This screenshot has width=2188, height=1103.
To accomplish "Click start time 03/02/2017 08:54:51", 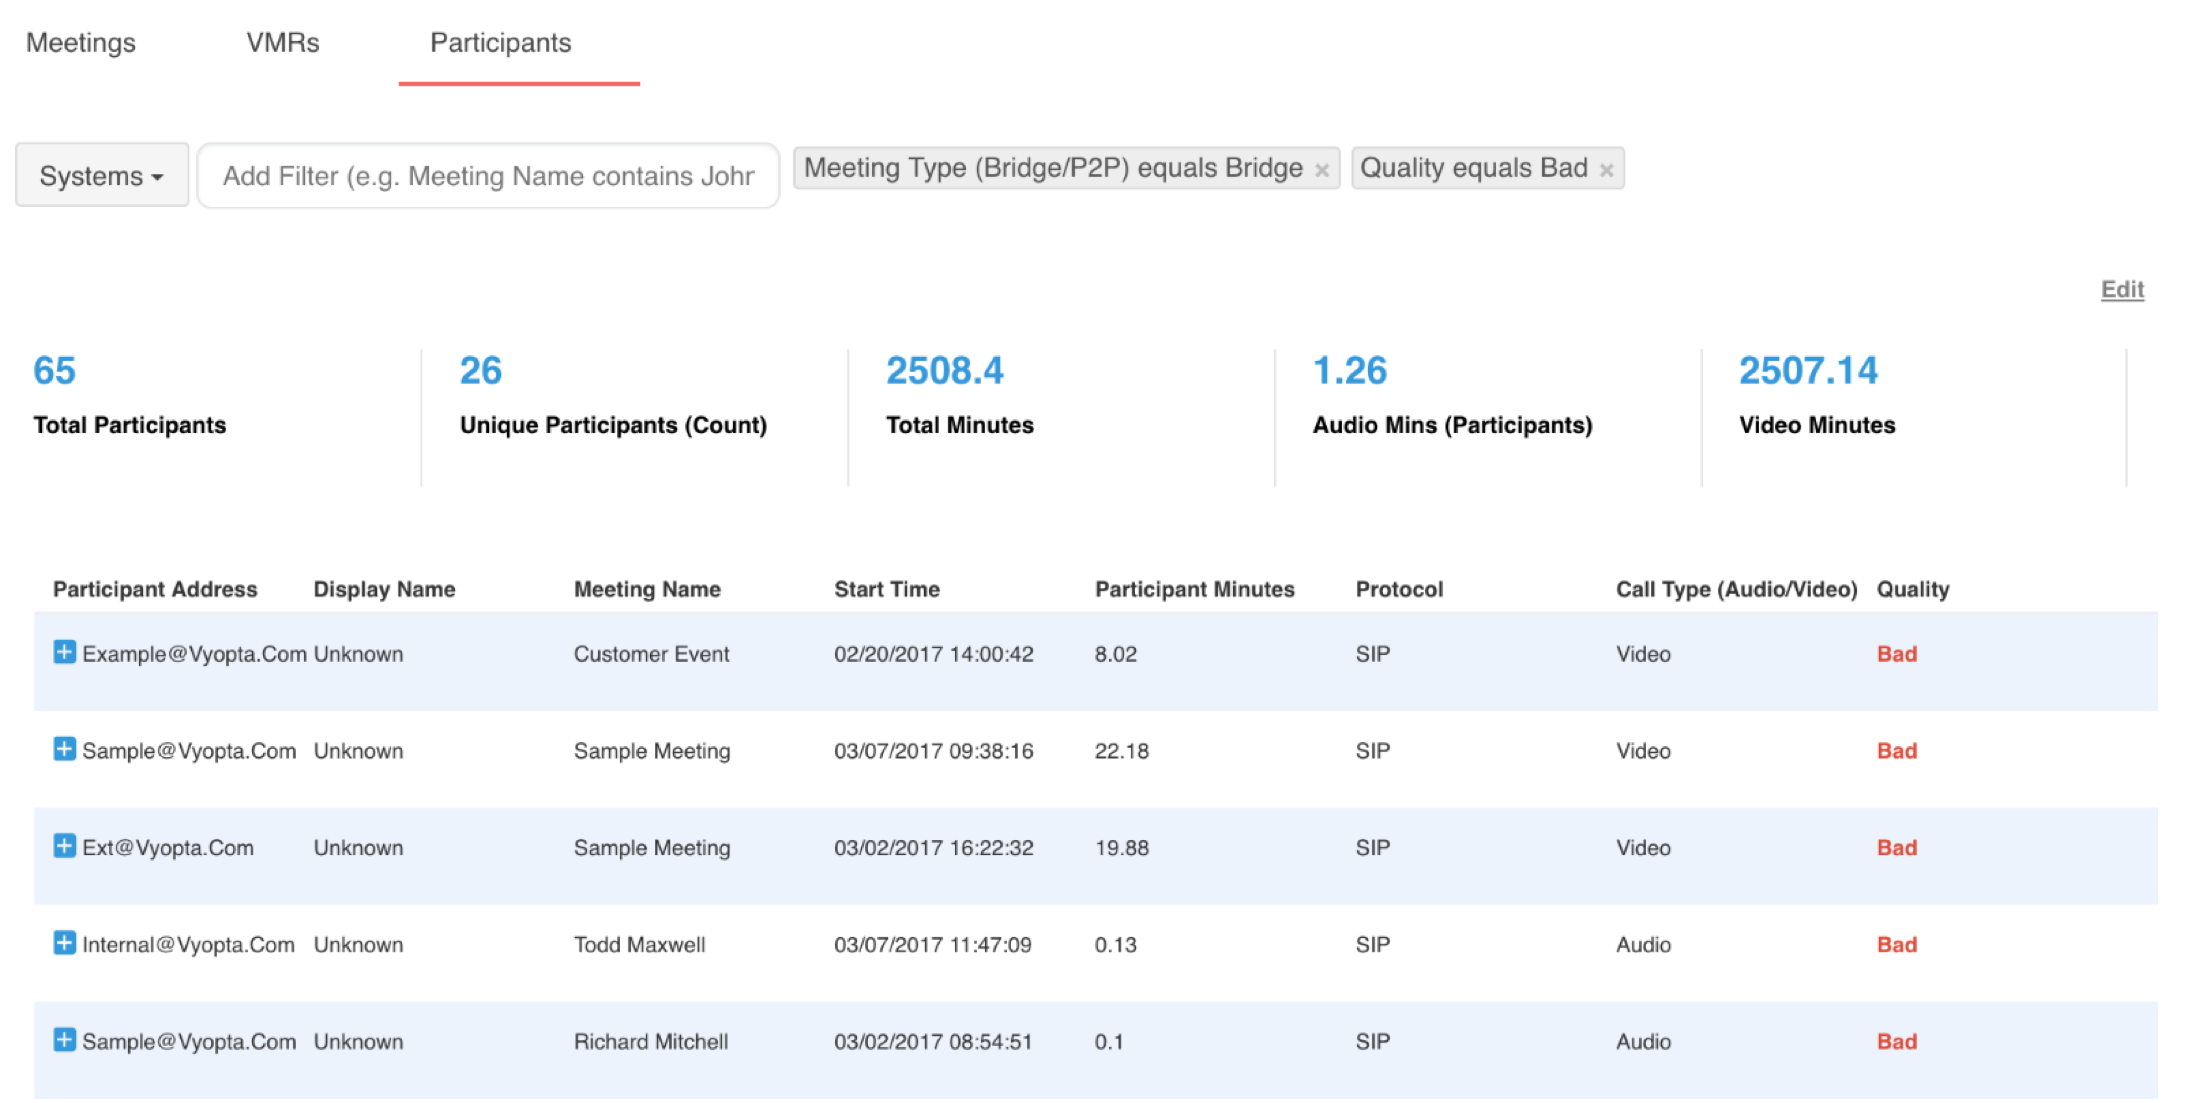I will pos(932,1042).
